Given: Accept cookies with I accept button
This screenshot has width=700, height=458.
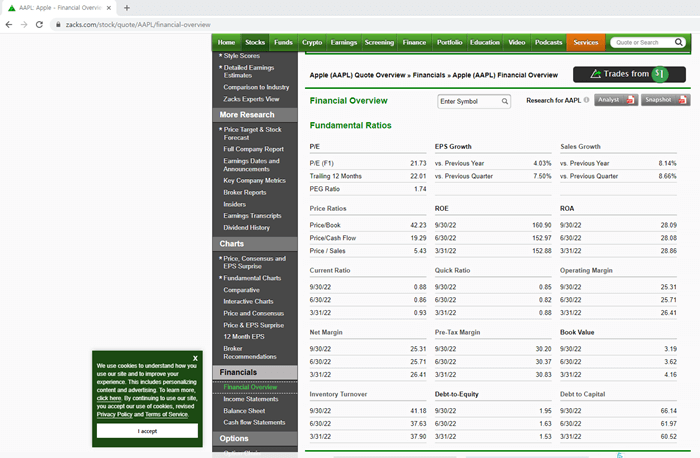Looking at the screenshot, I should [x=147, y=431].
